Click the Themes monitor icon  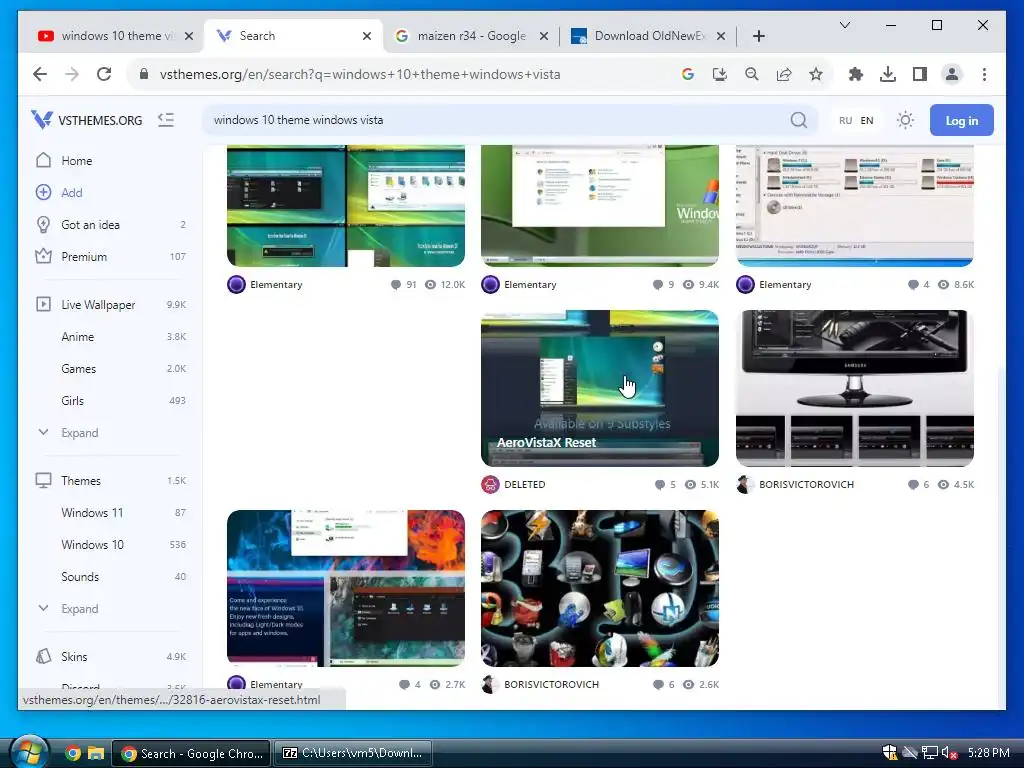pos(43,481)
